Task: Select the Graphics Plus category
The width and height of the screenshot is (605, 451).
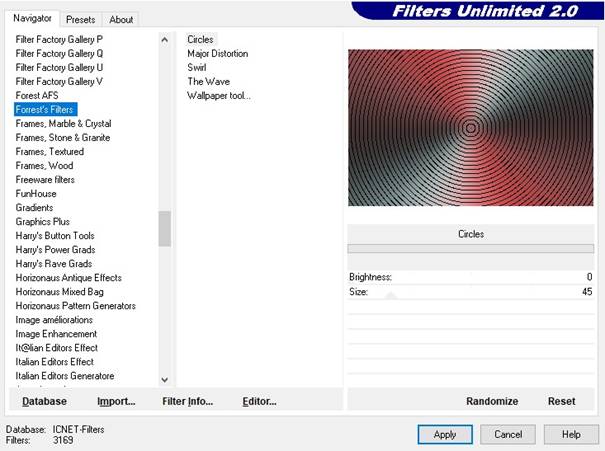Action: pyautogui.click(x=42, y=222)
